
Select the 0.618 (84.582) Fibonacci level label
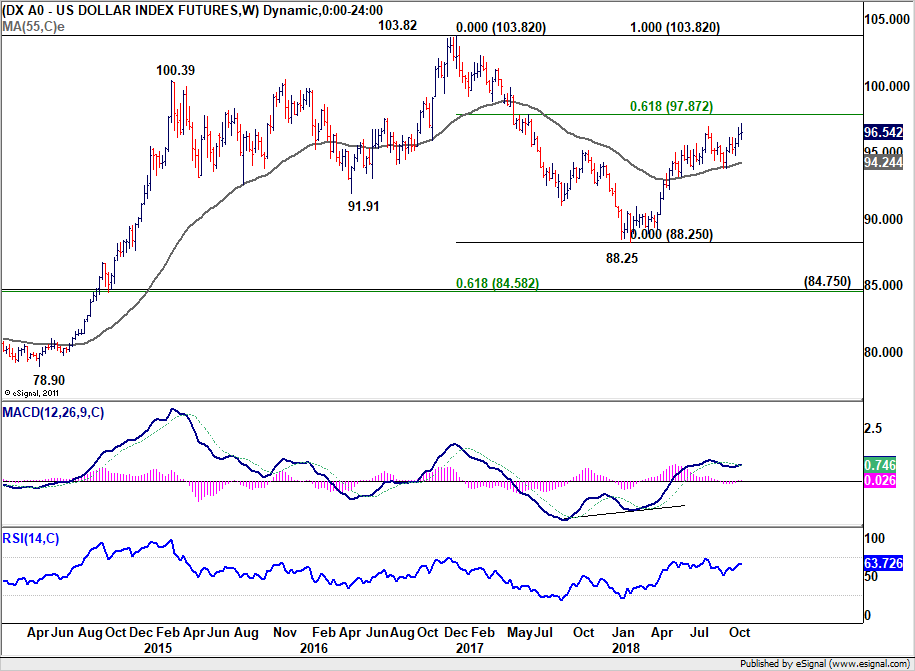(497, 283)
